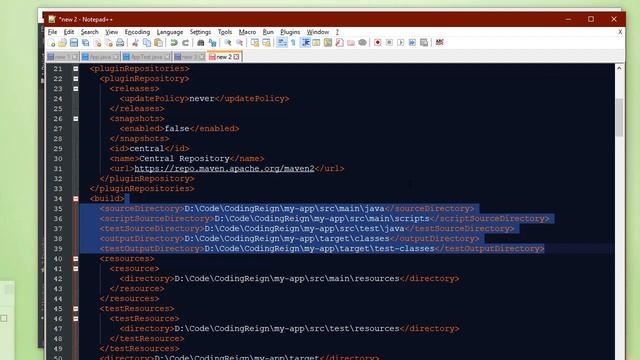Screen dimensions: 640x360
Task: Click the Stop Recording macro icon
Action: 389,43
